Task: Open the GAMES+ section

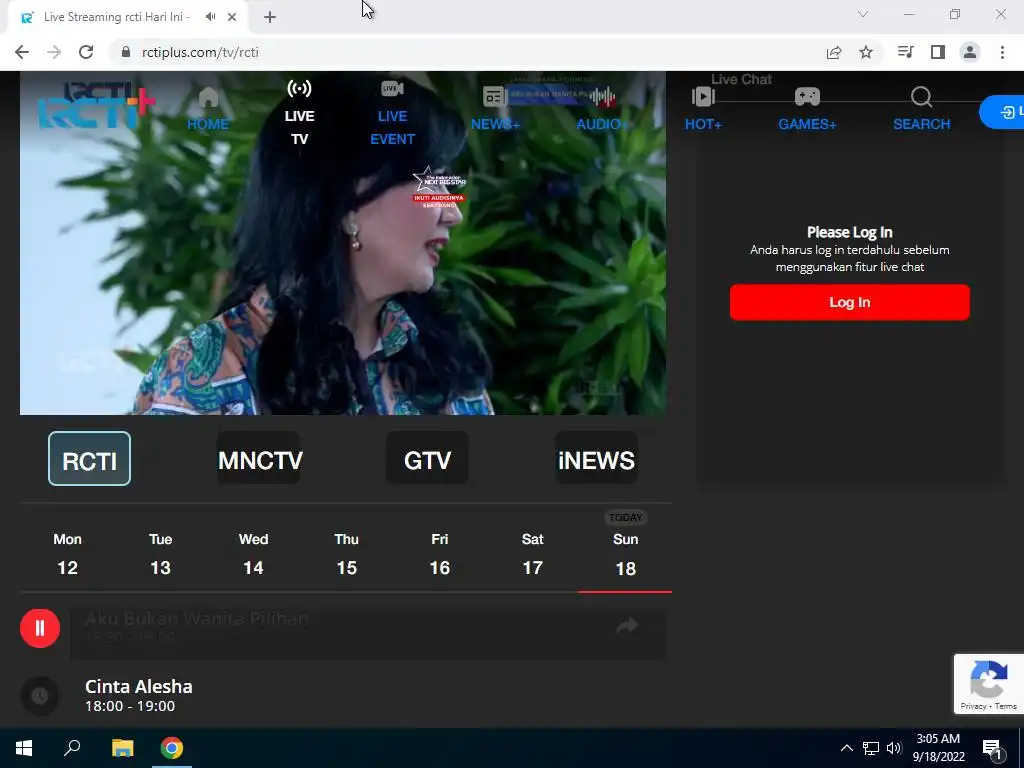Action: pyautogui.click(x=807, y=108)
